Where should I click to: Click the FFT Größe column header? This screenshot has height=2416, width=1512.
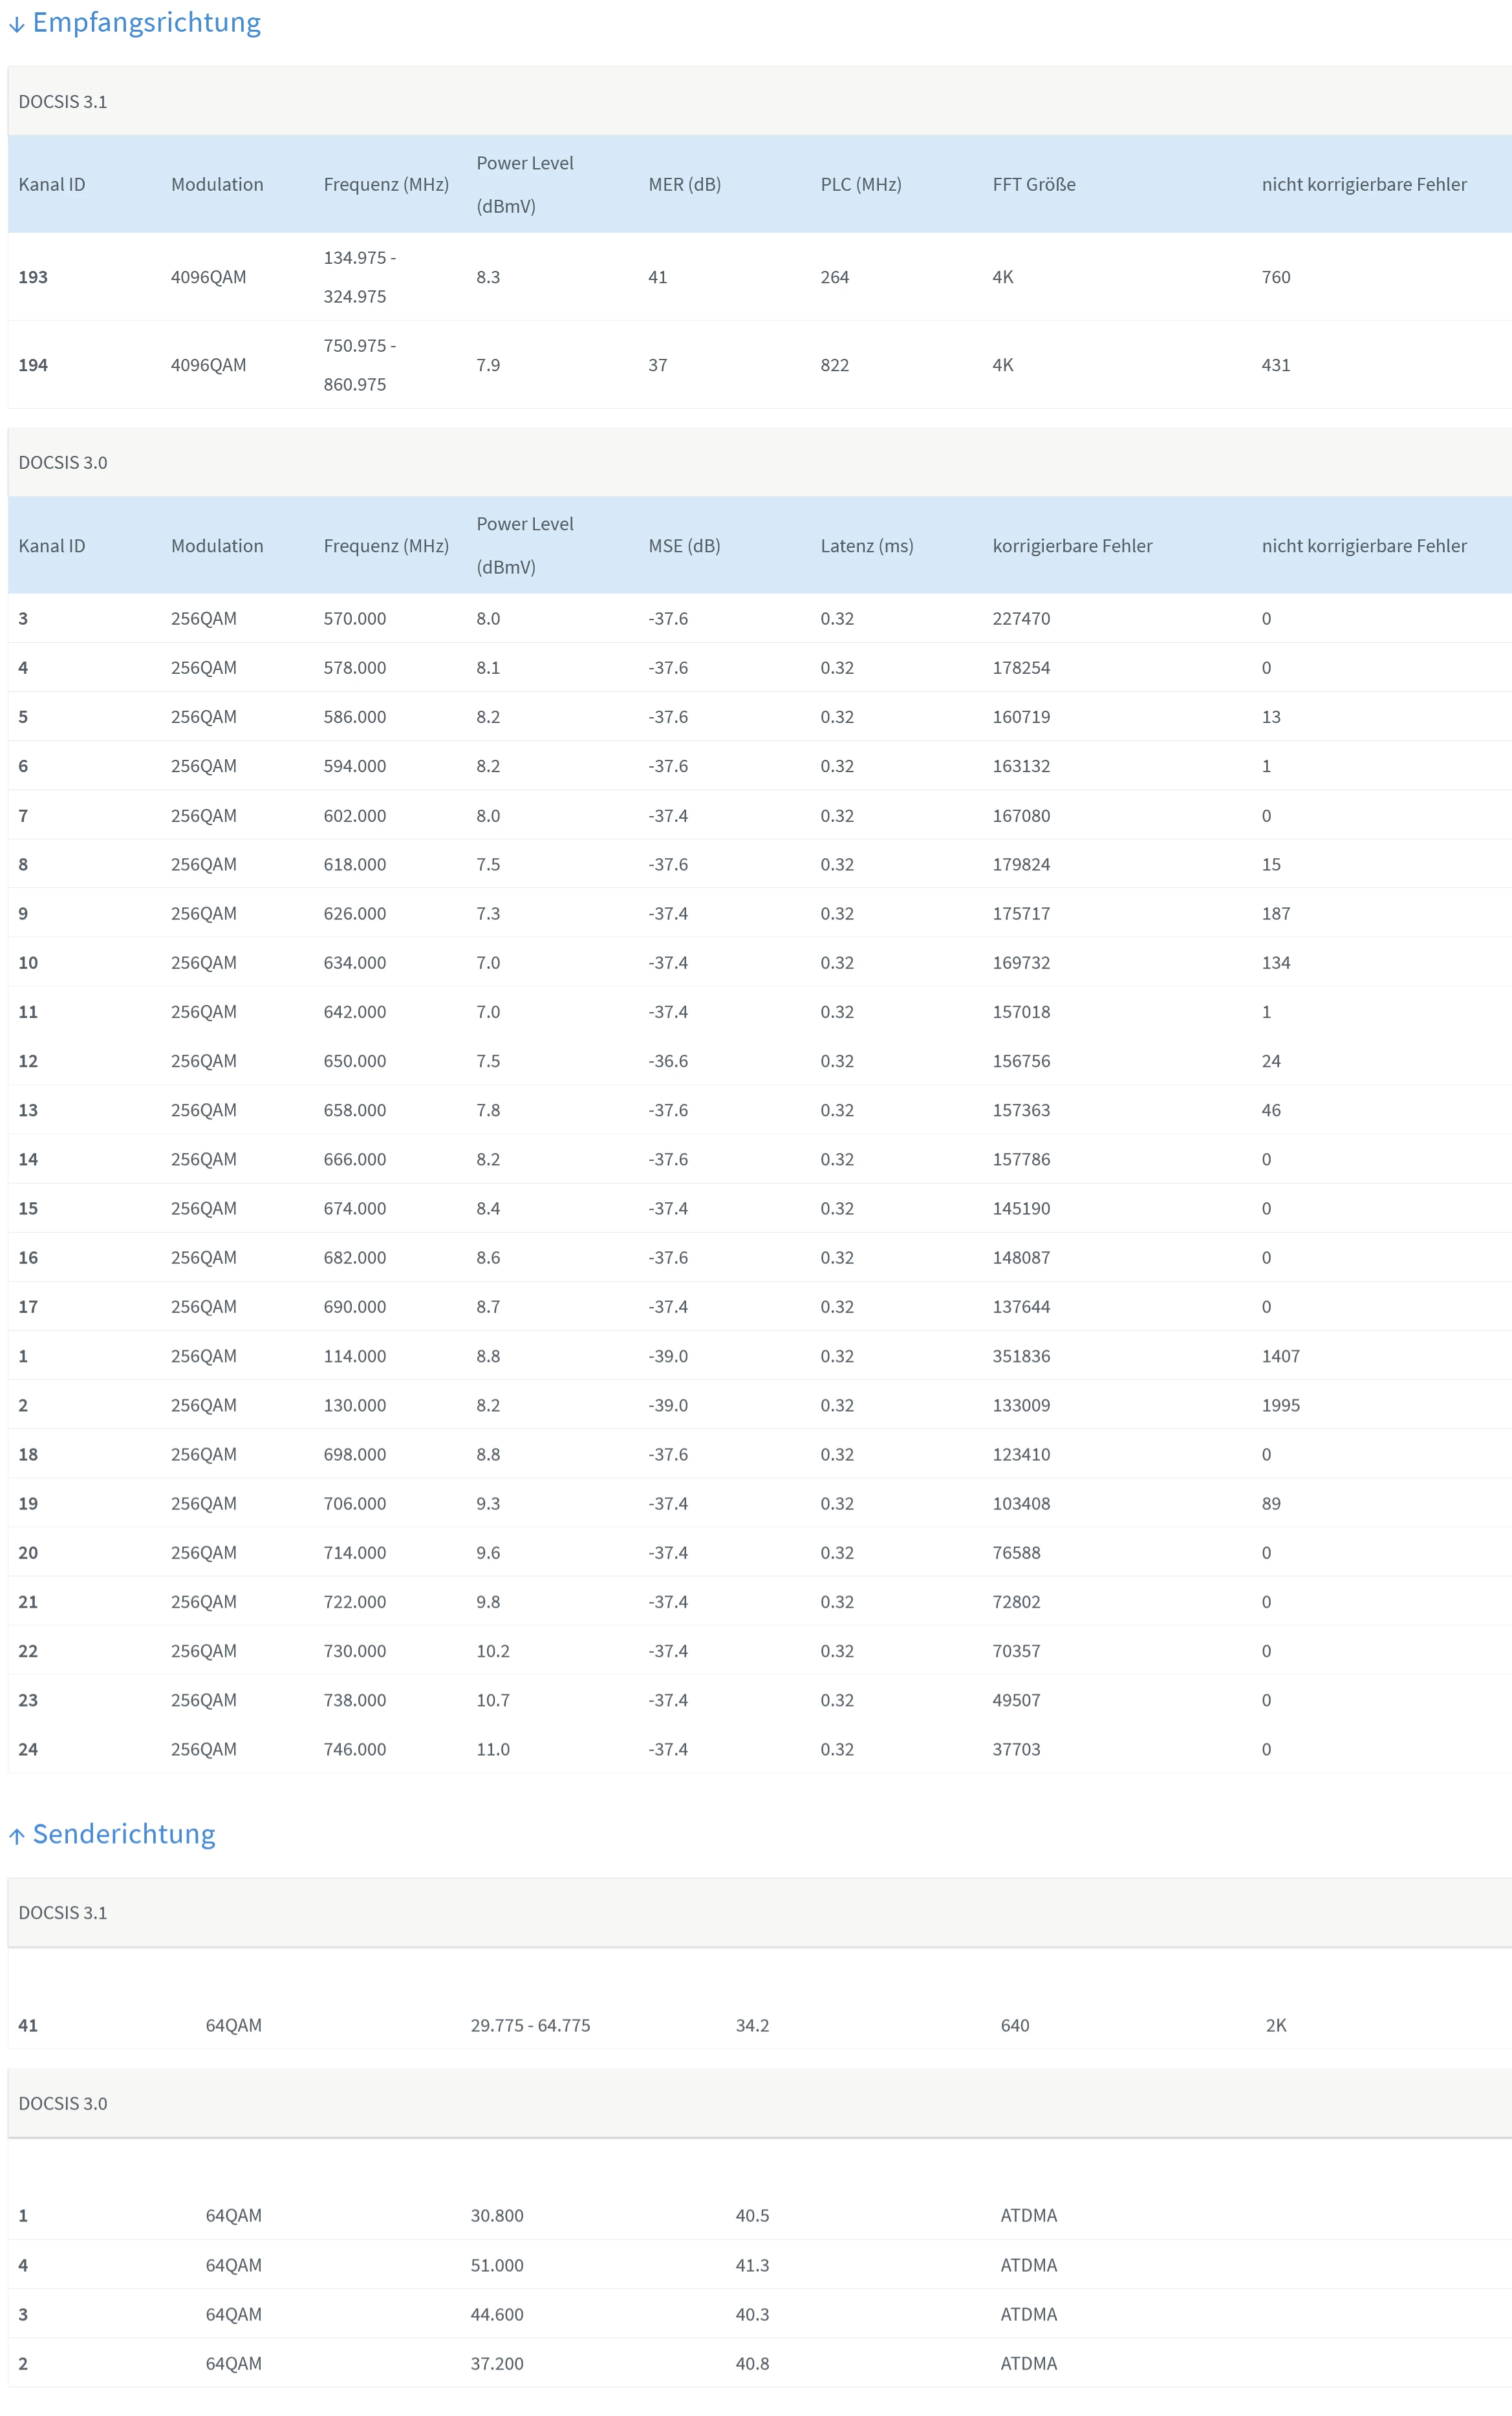(1033, 184)
